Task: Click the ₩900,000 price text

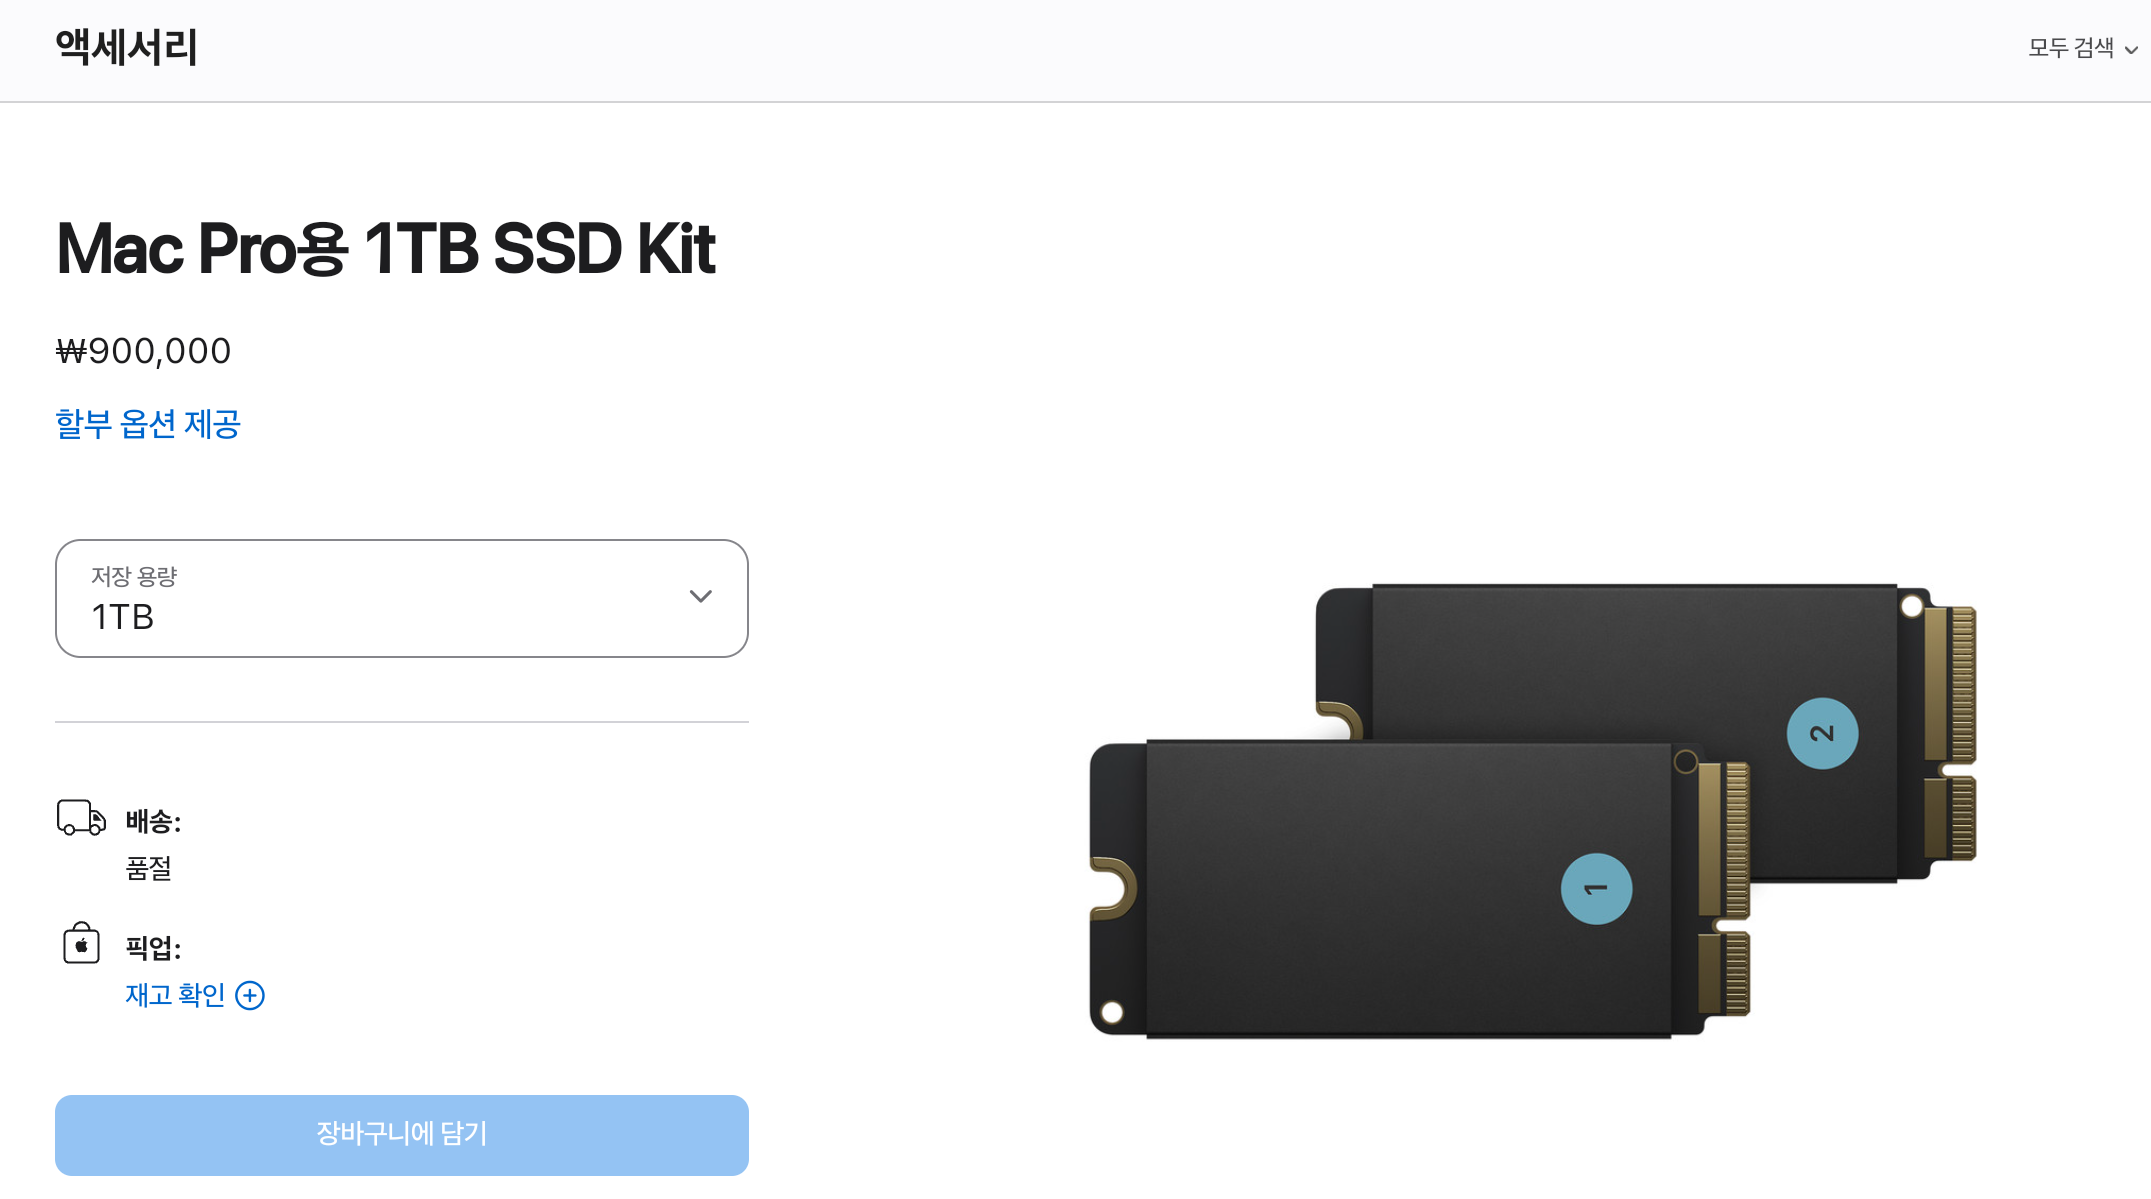Action: pyautogui.click(x=143, y=351)
